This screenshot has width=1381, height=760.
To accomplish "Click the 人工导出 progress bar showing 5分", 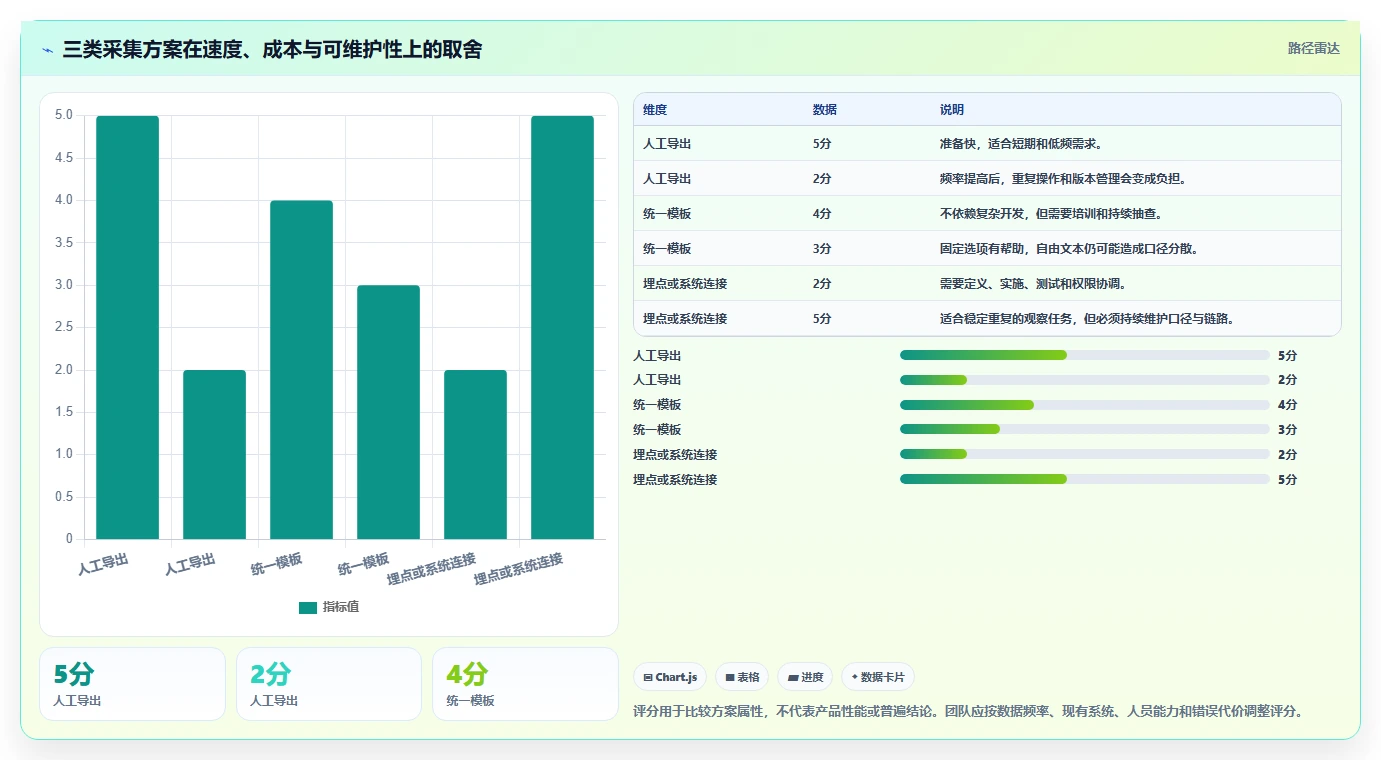I will pos(1084,355).
